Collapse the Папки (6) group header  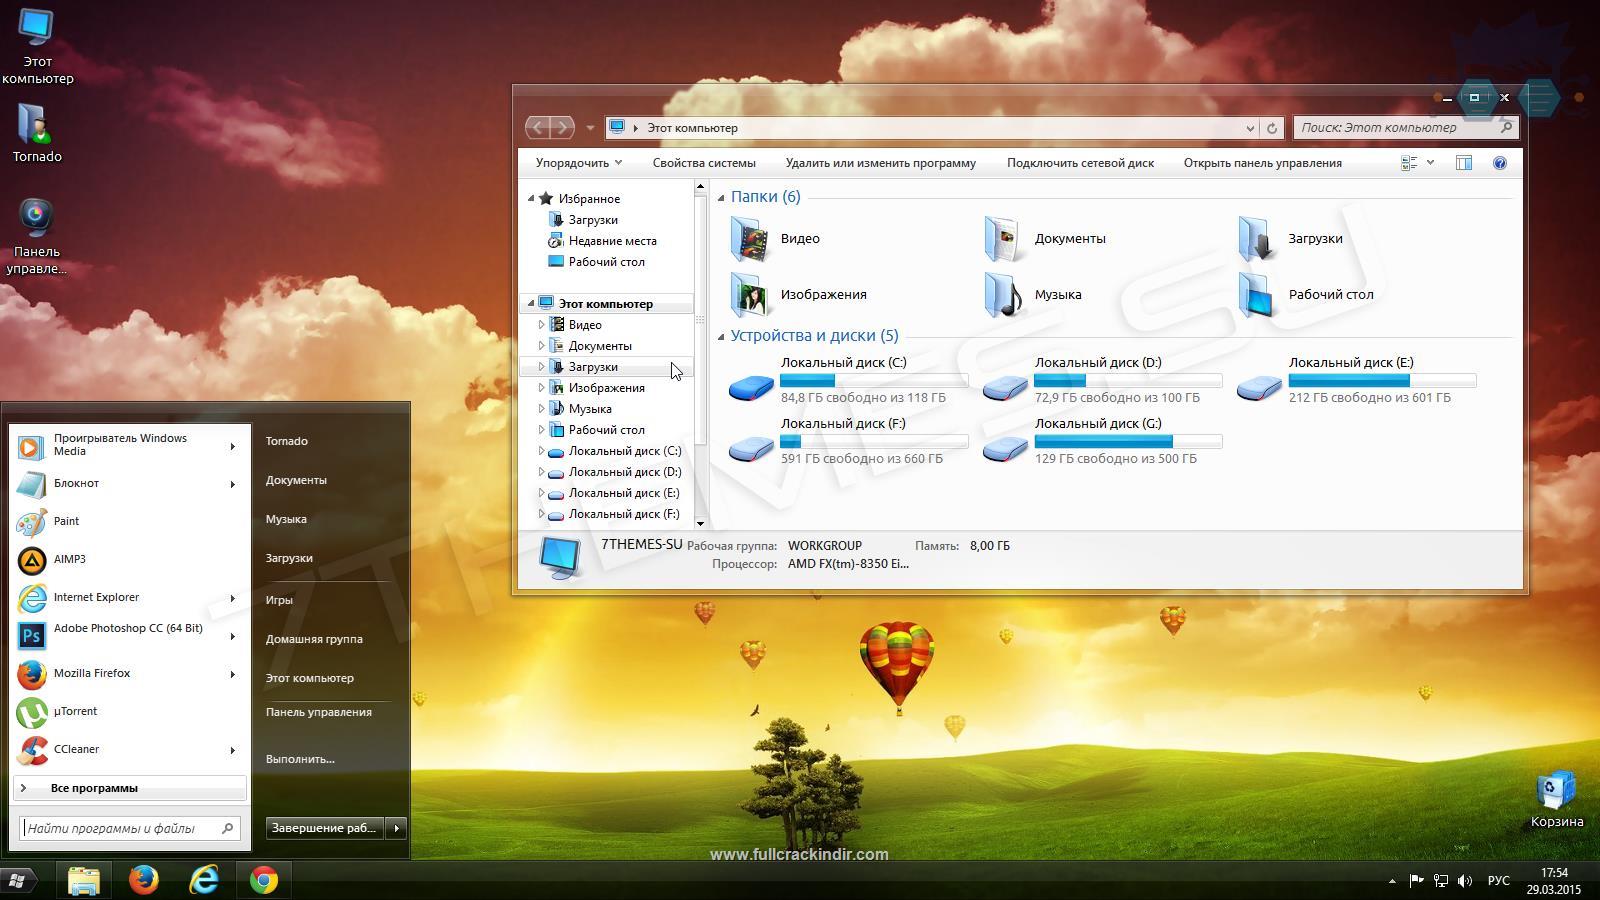[721, 197]
